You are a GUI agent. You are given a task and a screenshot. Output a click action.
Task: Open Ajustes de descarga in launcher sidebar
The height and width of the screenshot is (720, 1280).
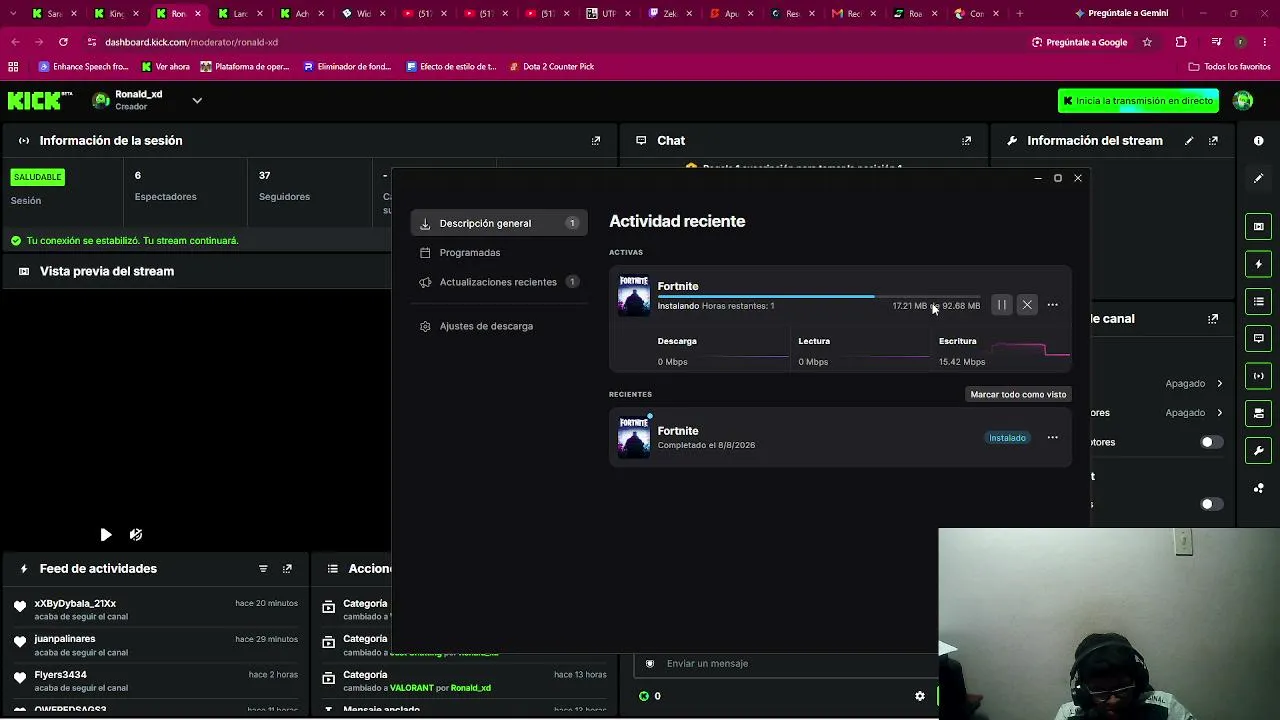(x=486, y=326)
